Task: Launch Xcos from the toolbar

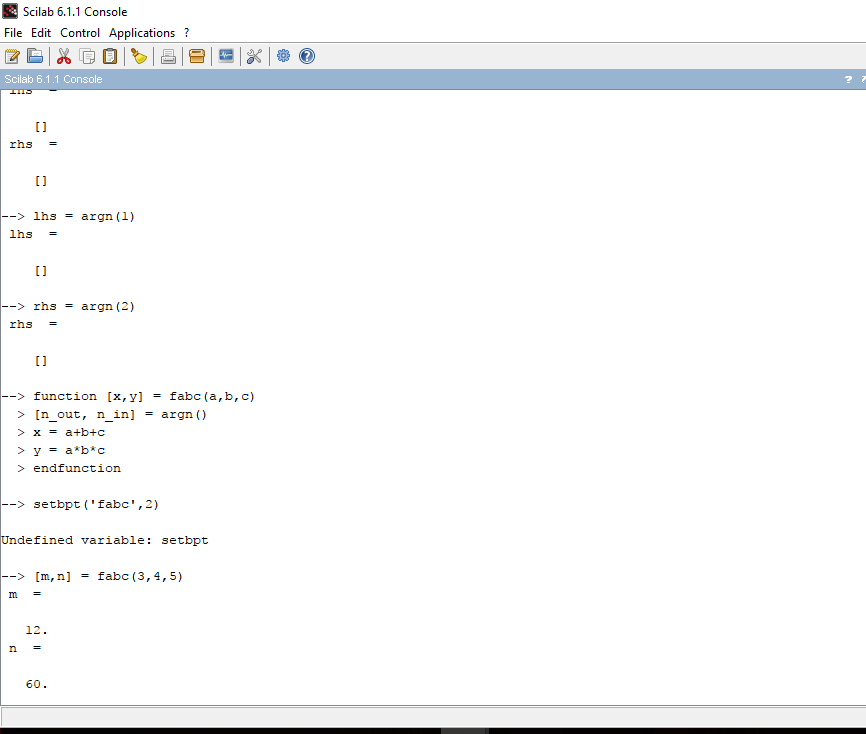Action: click(x=226, y=56)
